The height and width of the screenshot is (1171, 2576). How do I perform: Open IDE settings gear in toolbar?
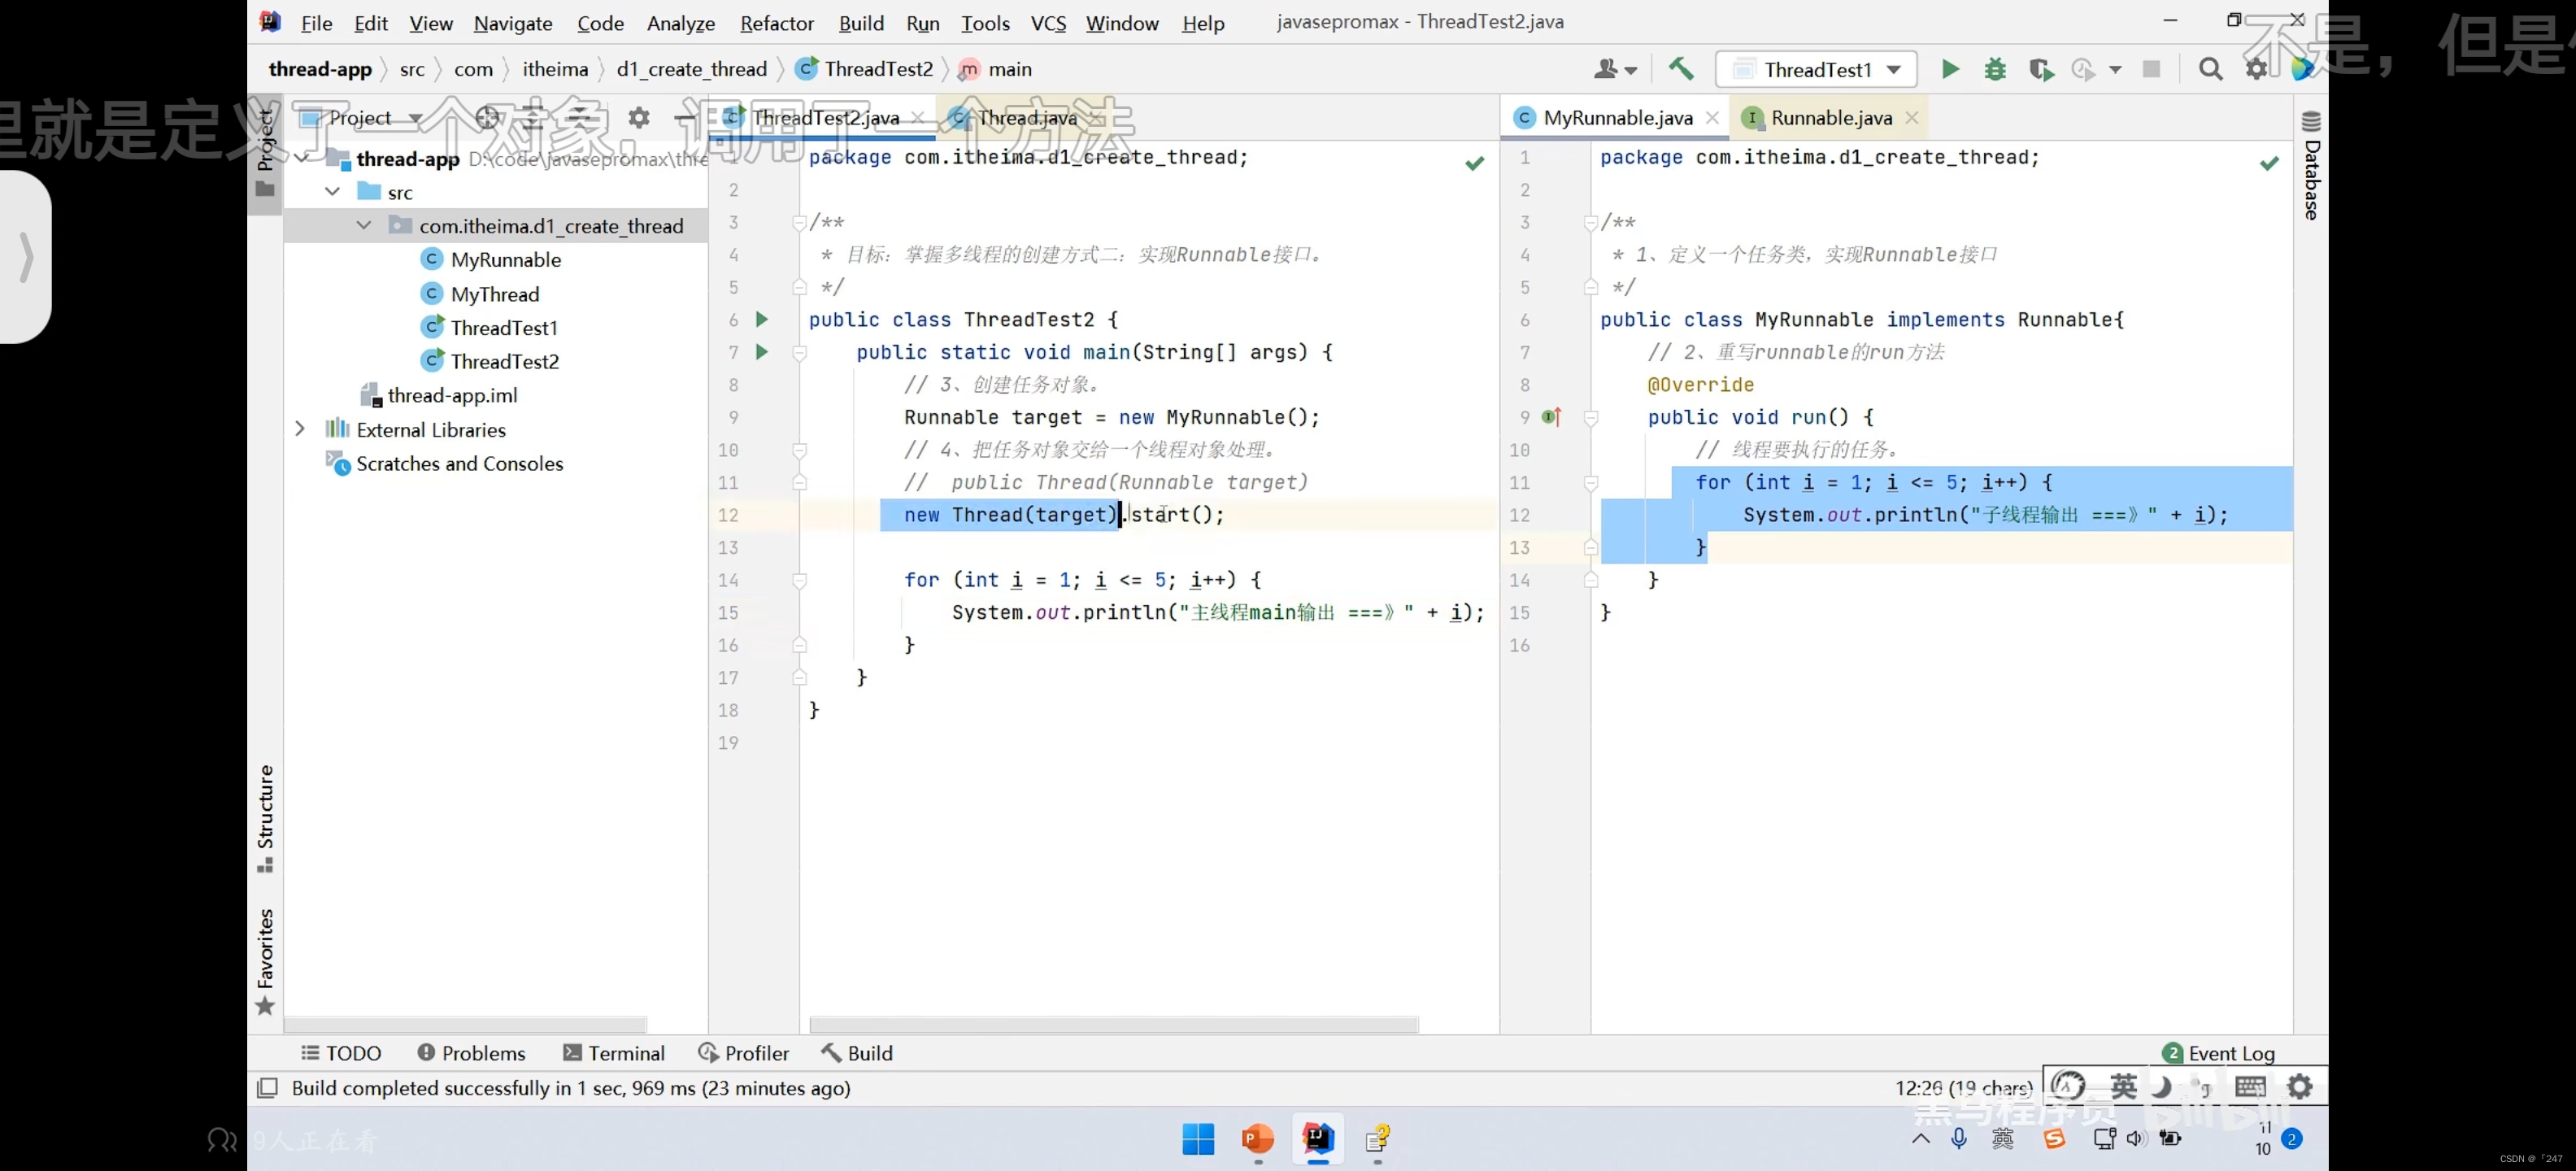[x=2256, y=69]
